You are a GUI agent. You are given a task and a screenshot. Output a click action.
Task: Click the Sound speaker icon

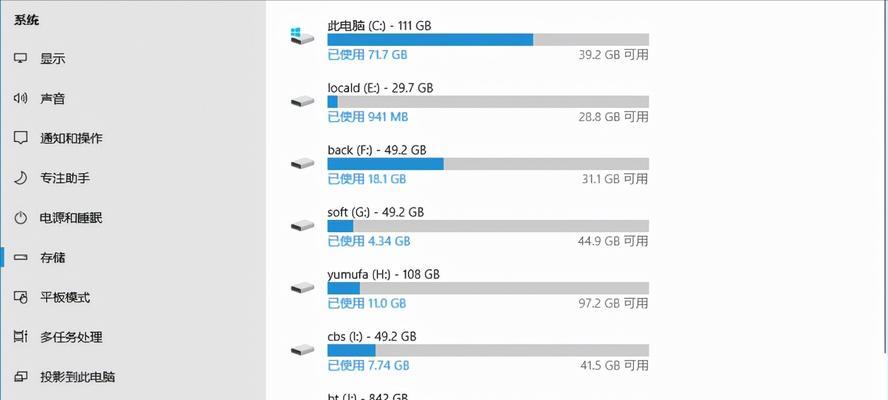click(x=20, y=98)
